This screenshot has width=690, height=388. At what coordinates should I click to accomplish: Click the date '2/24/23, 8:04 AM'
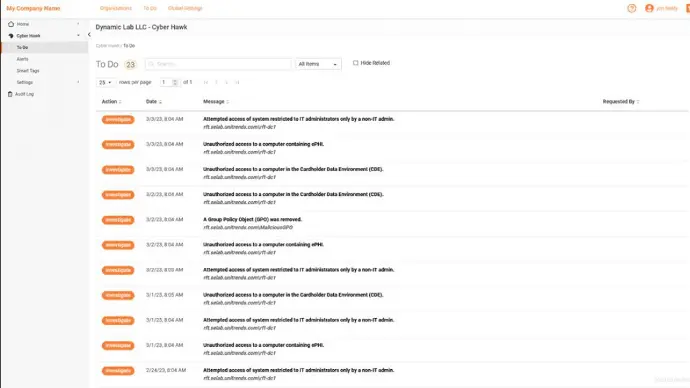pos(166,370)
